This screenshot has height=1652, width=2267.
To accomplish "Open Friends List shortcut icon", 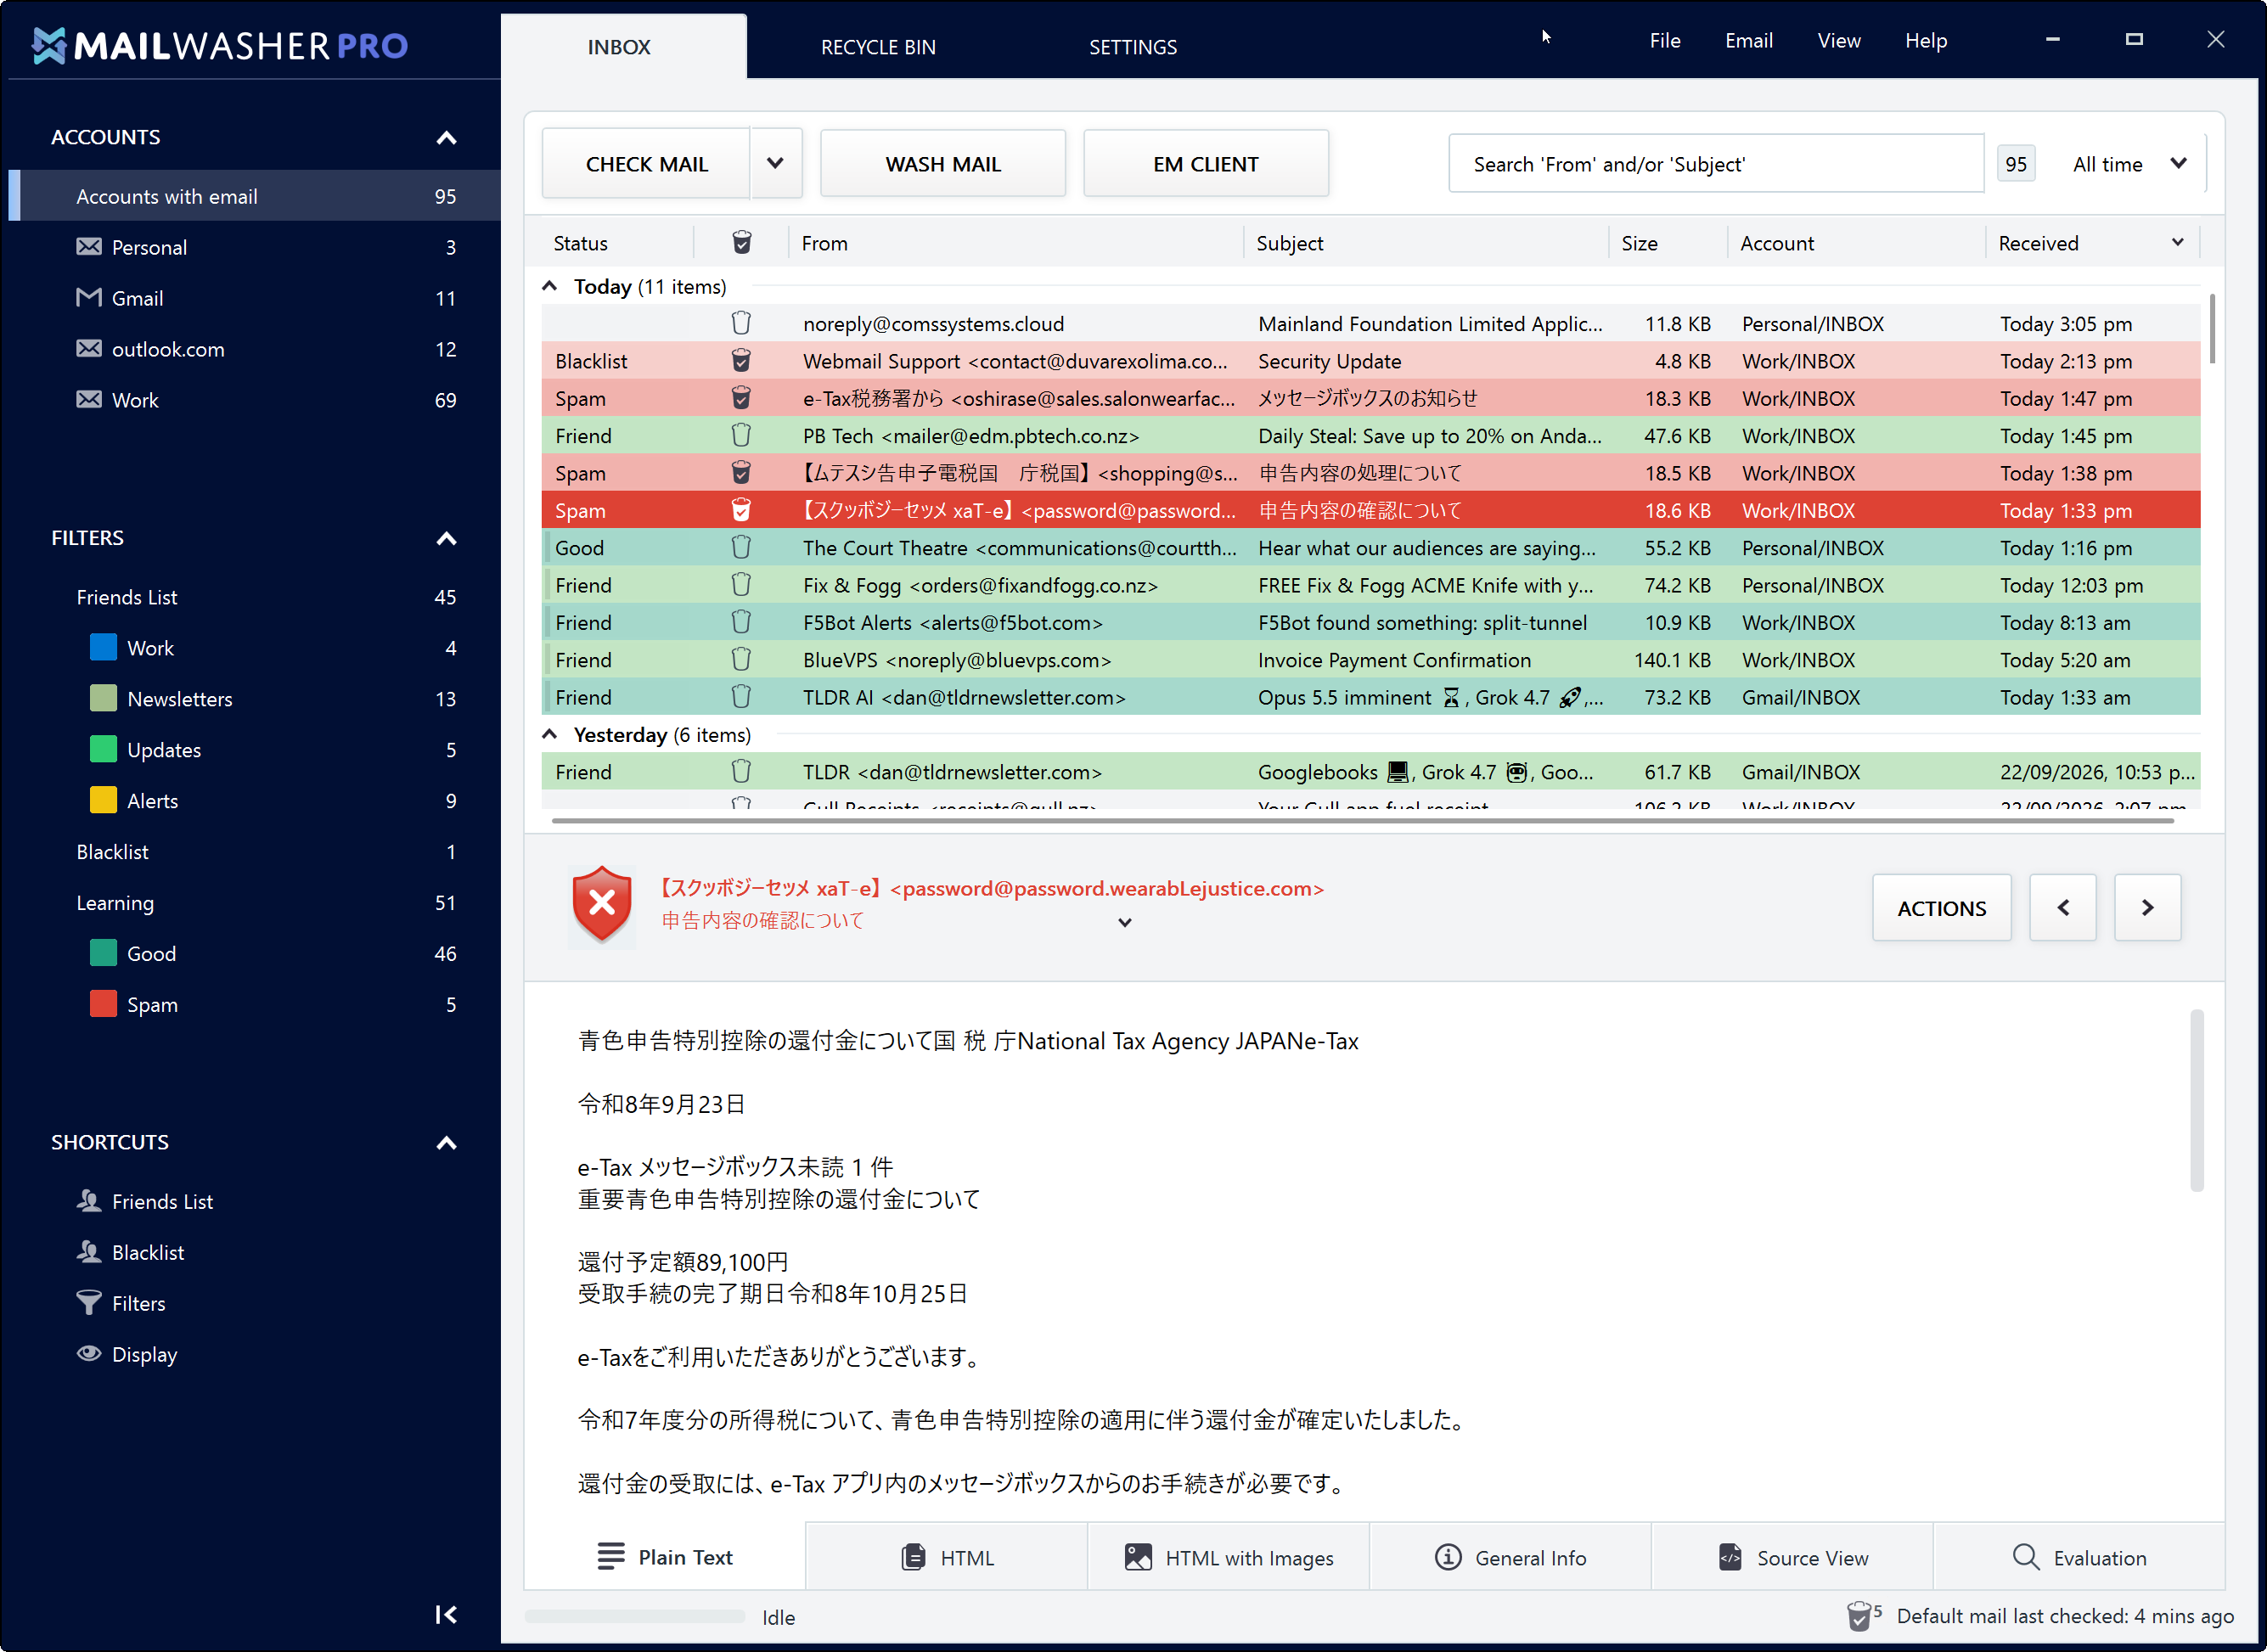I will click(x=89, y=1201).
